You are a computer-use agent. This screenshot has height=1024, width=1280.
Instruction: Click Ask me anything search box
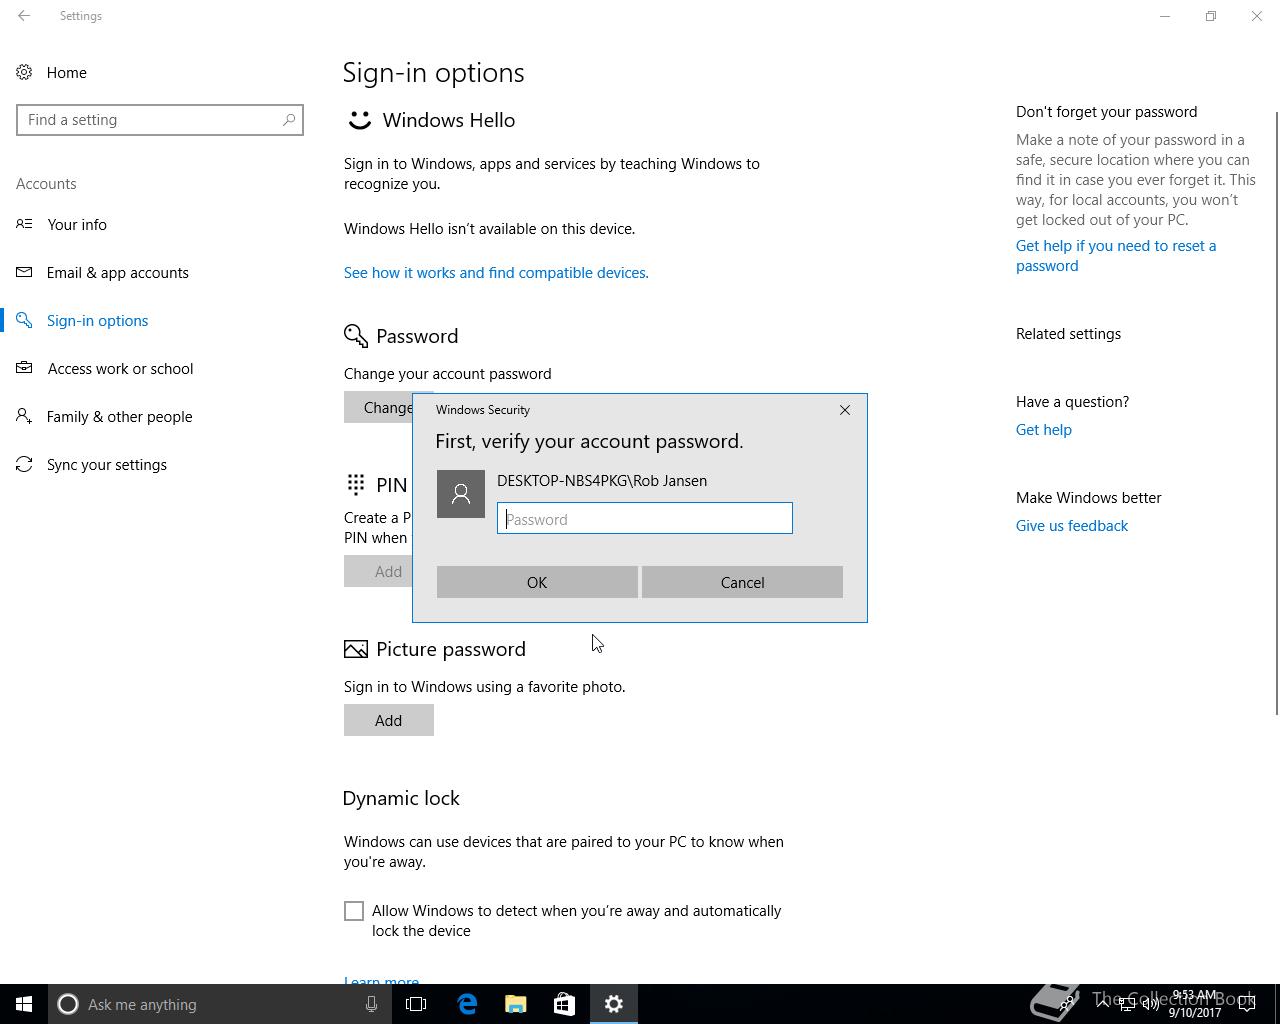(x=218, y=1004)
